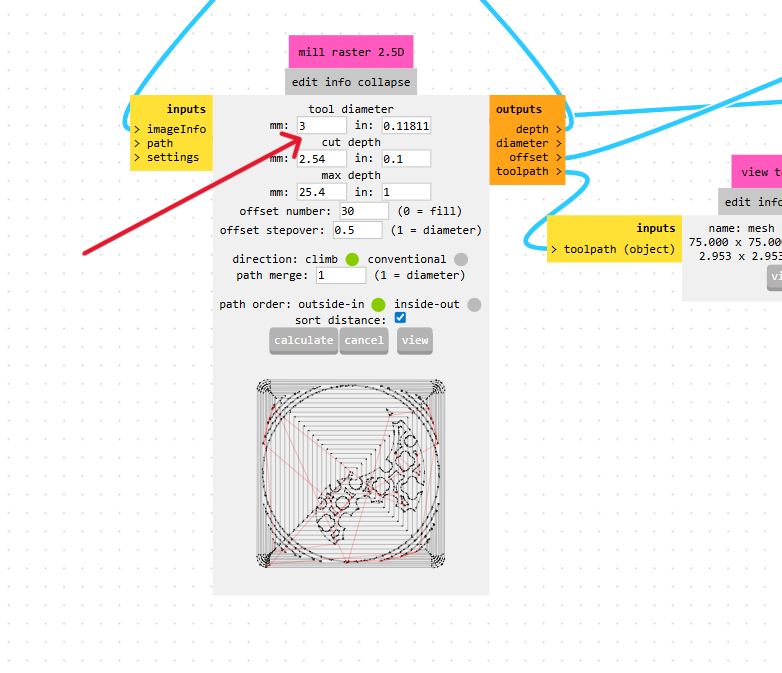Choose inside-out path order
782x673 pixels.
point(474,305)
